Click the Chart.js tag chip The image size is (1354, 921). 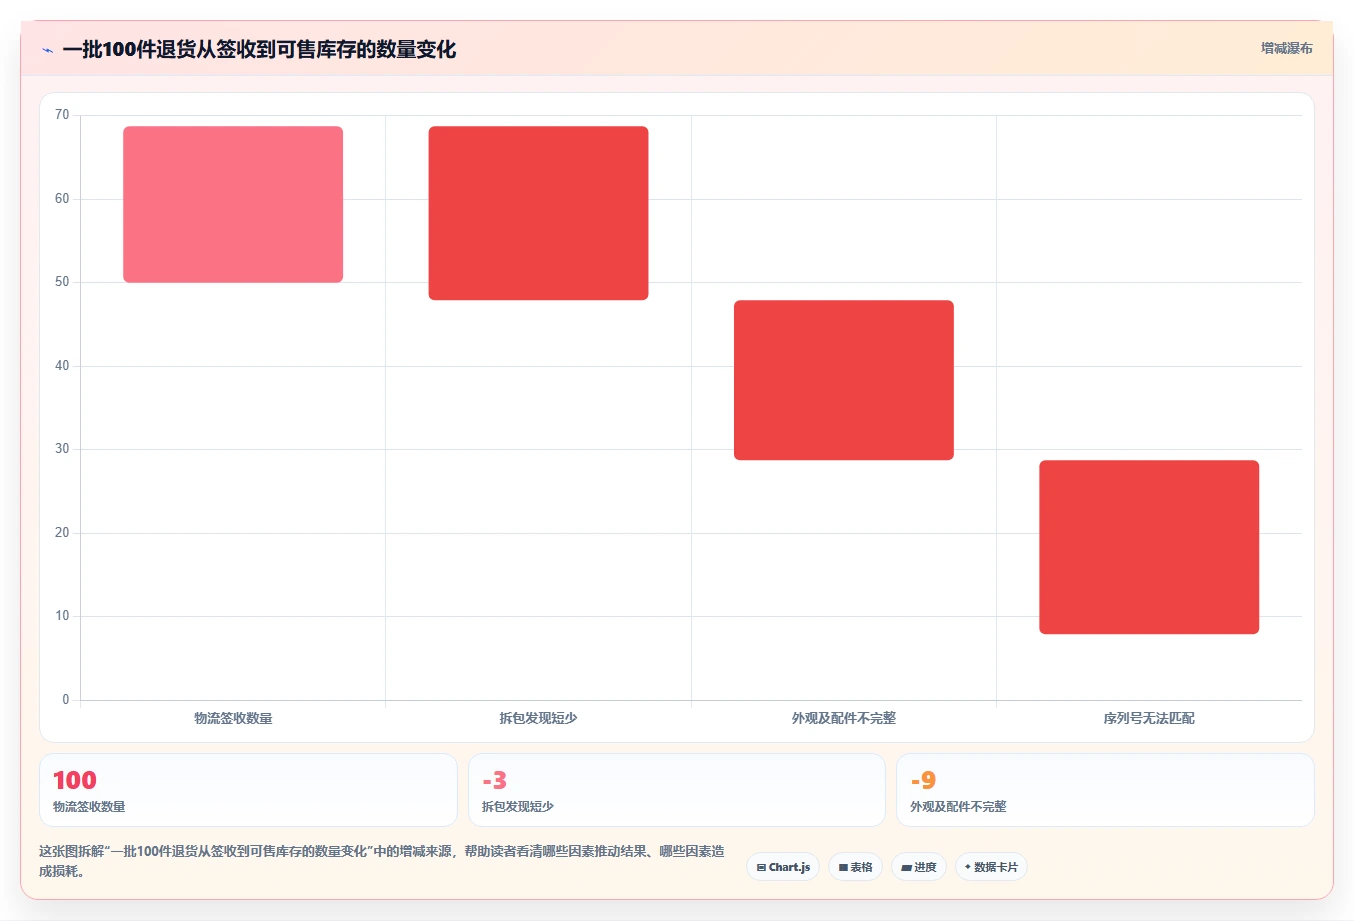point(783,867)
